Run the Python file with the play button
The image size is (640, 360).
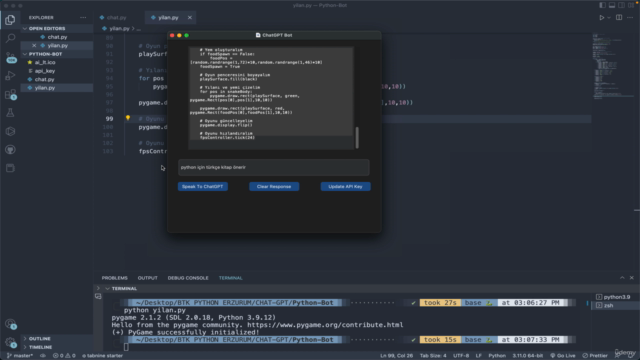tap(602, 18)
